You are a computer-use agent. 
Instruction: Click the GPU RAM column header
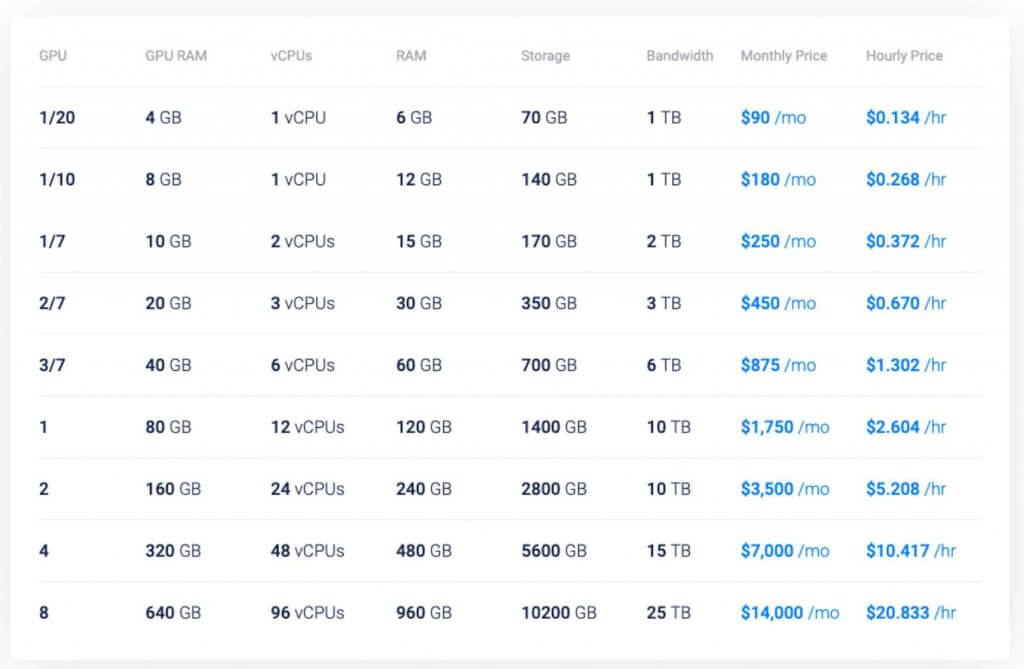pyautogui.click(x=176, y=56)
